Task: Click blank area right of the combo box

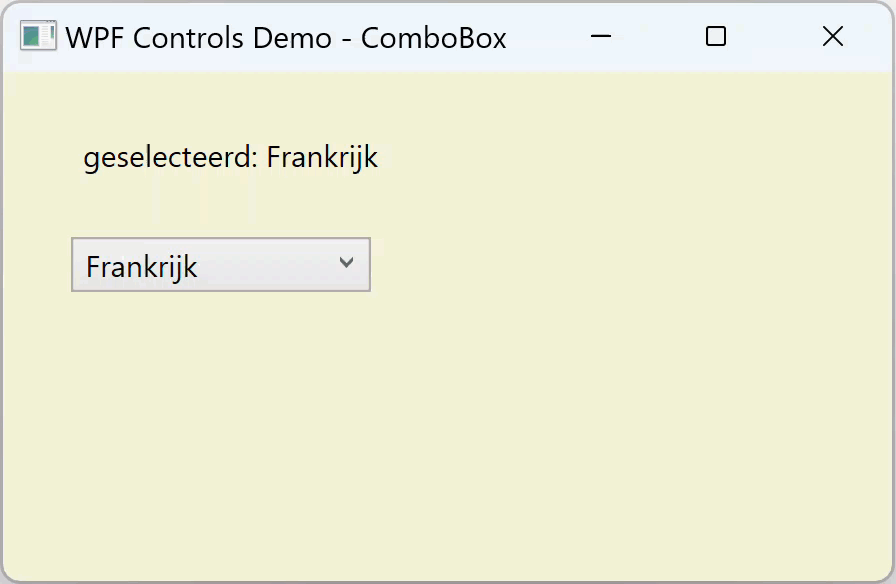Action: coord(600,265)
